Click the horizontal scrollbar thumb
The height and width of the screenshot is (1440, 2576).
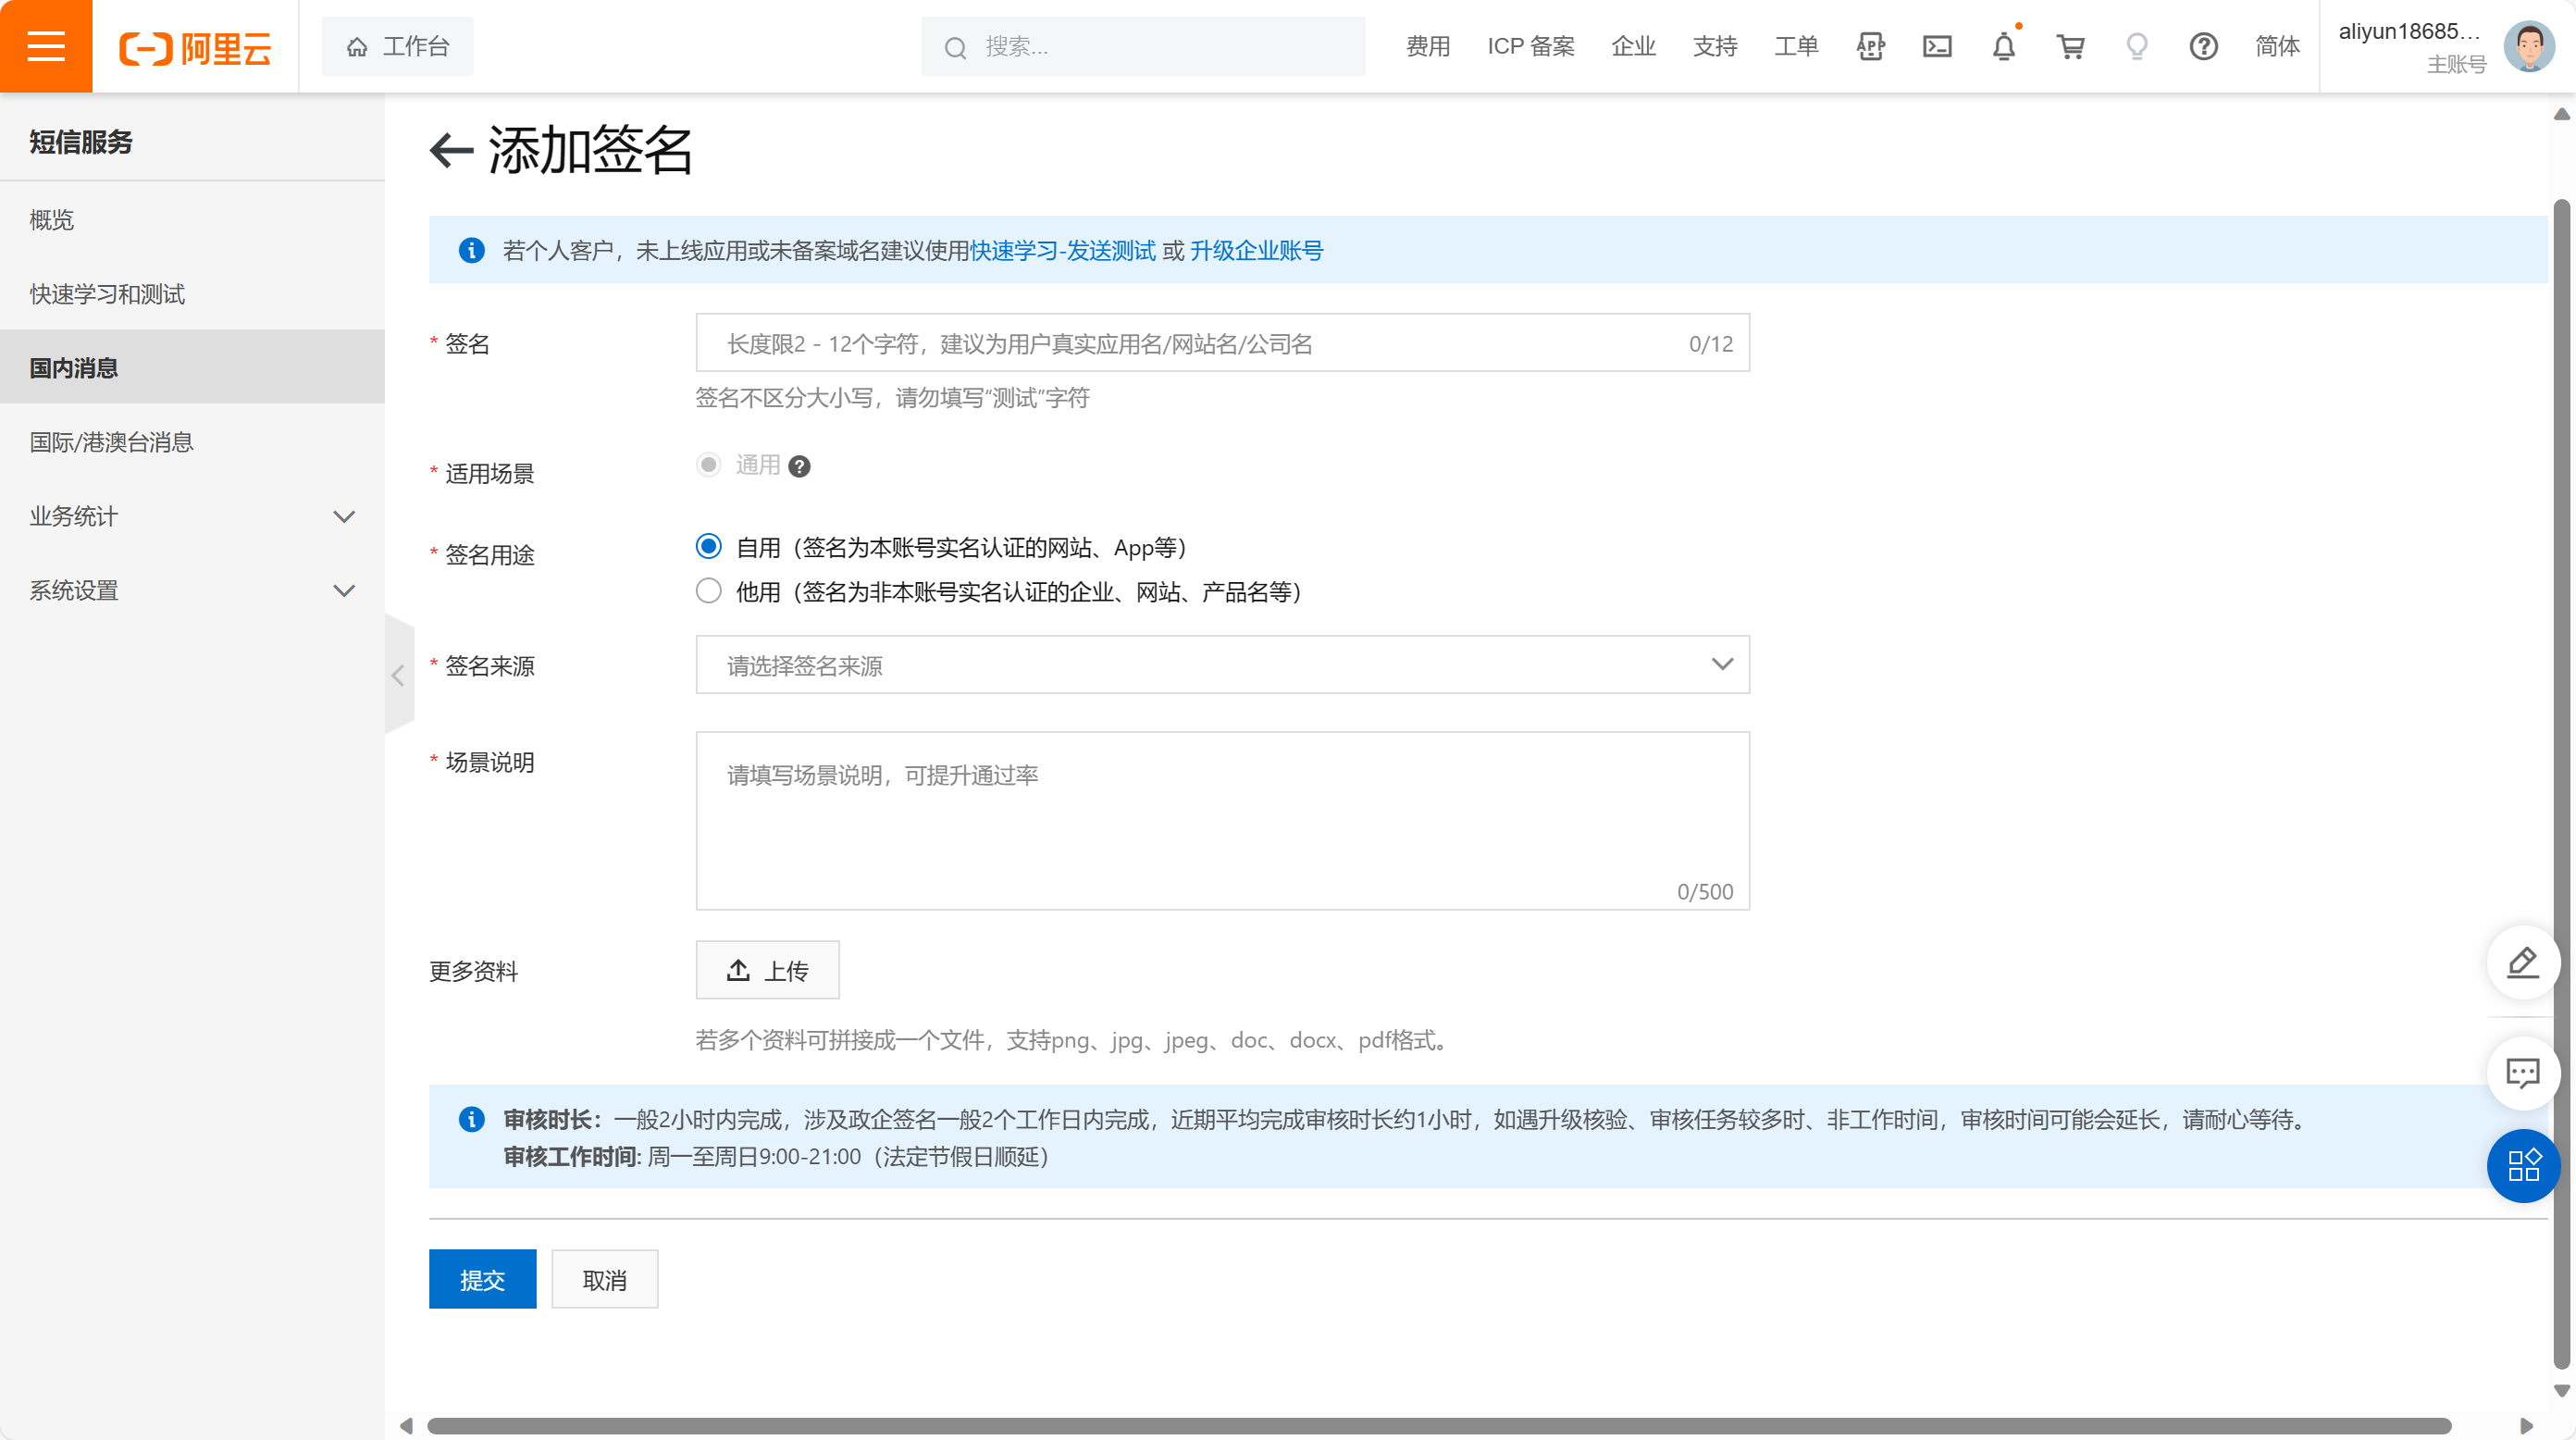1438,1426
